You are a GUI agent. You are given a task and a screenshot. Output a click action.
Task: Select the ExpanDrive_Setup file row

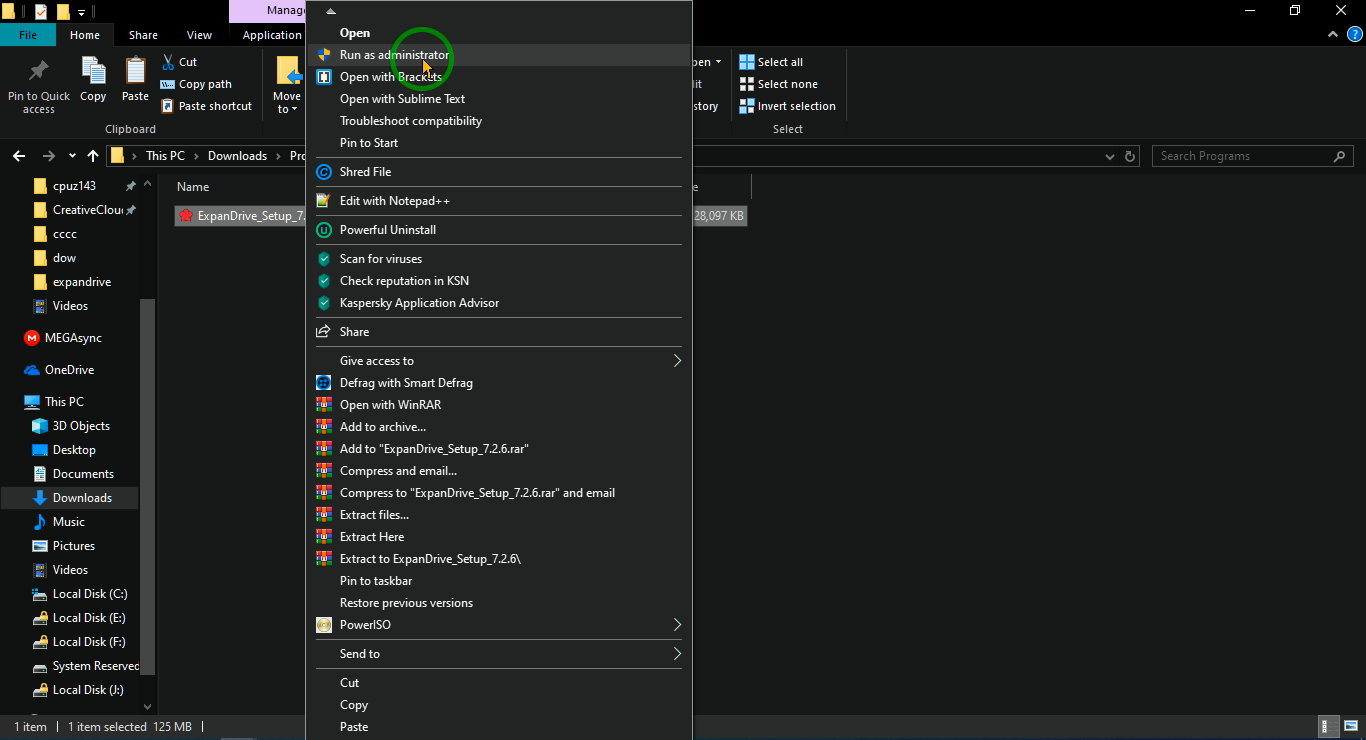click(241, 216)
